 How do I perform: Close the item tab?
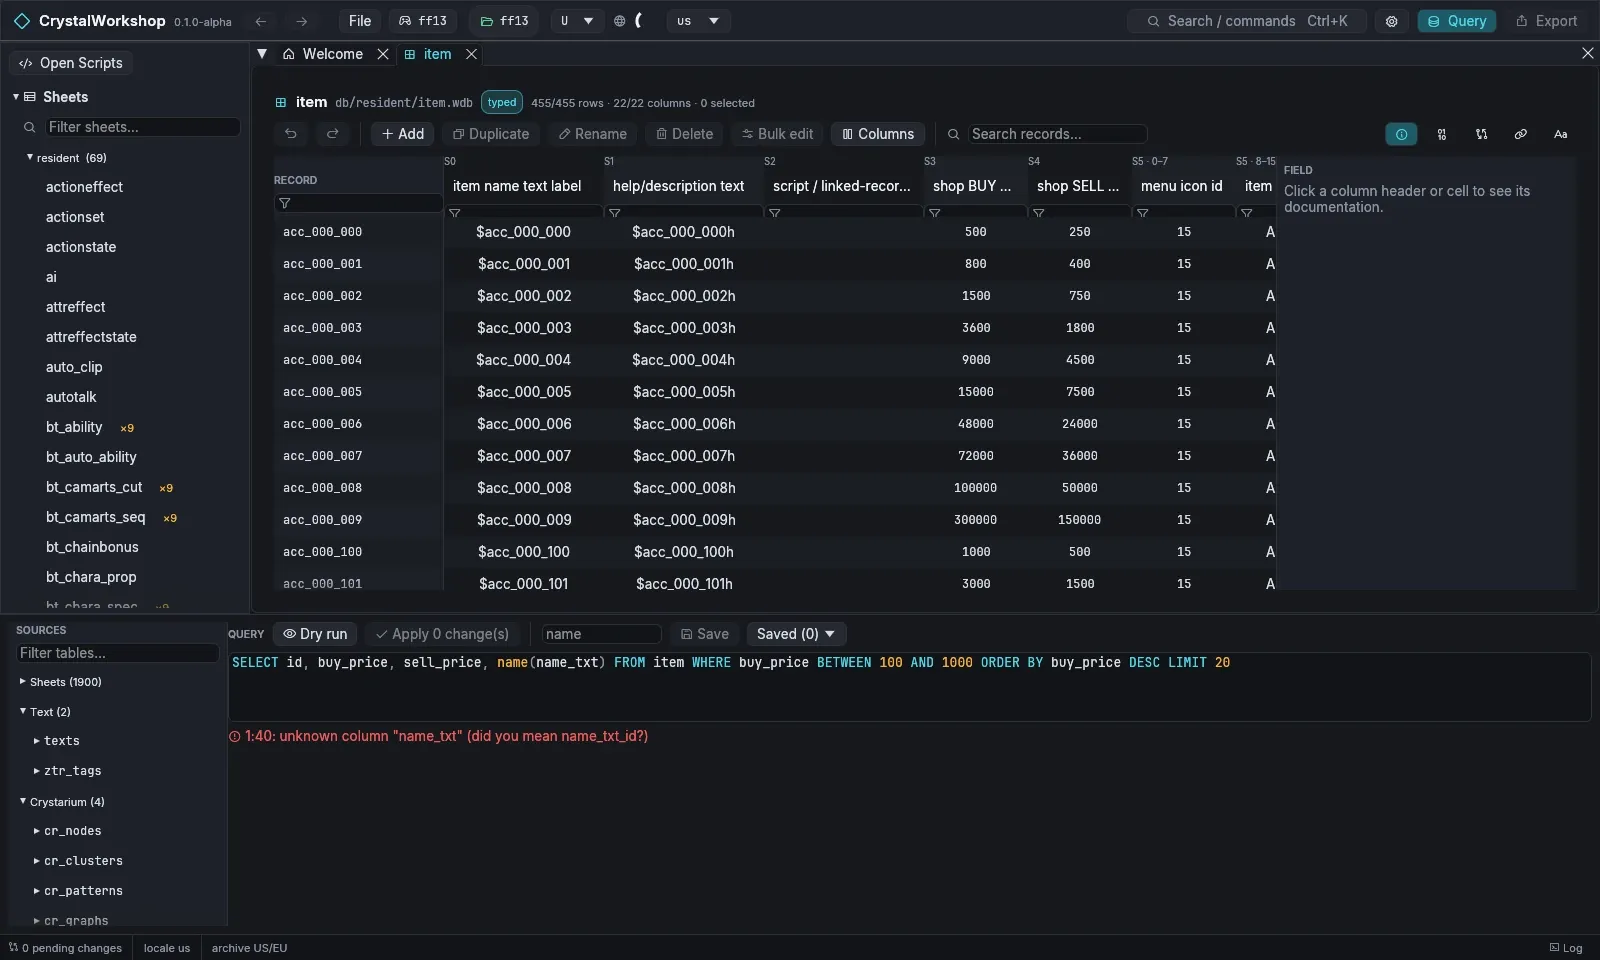click(471, 54)
